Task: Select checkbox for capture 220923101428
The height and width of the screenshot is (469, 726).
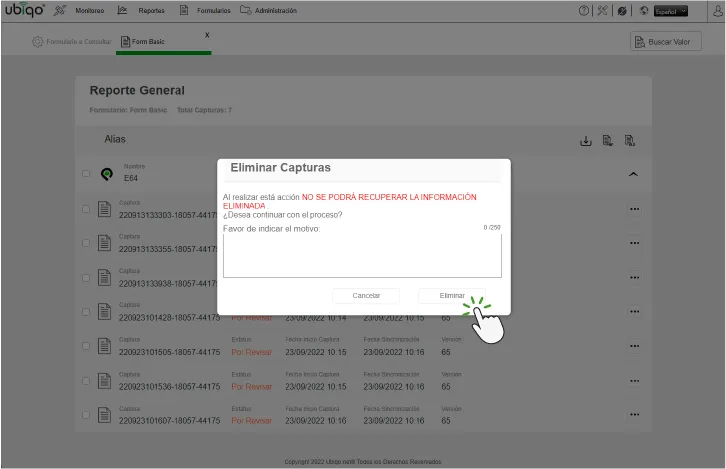Action: click(86, 312)
